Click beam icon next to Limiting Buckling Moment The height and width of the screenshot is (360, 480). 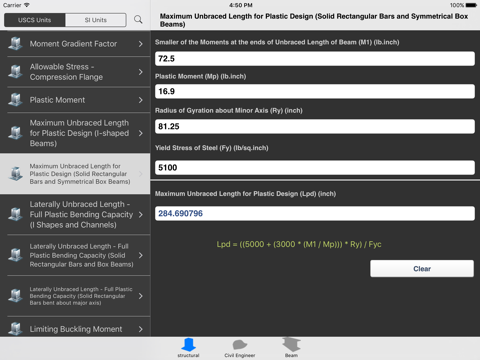point(15,329)
